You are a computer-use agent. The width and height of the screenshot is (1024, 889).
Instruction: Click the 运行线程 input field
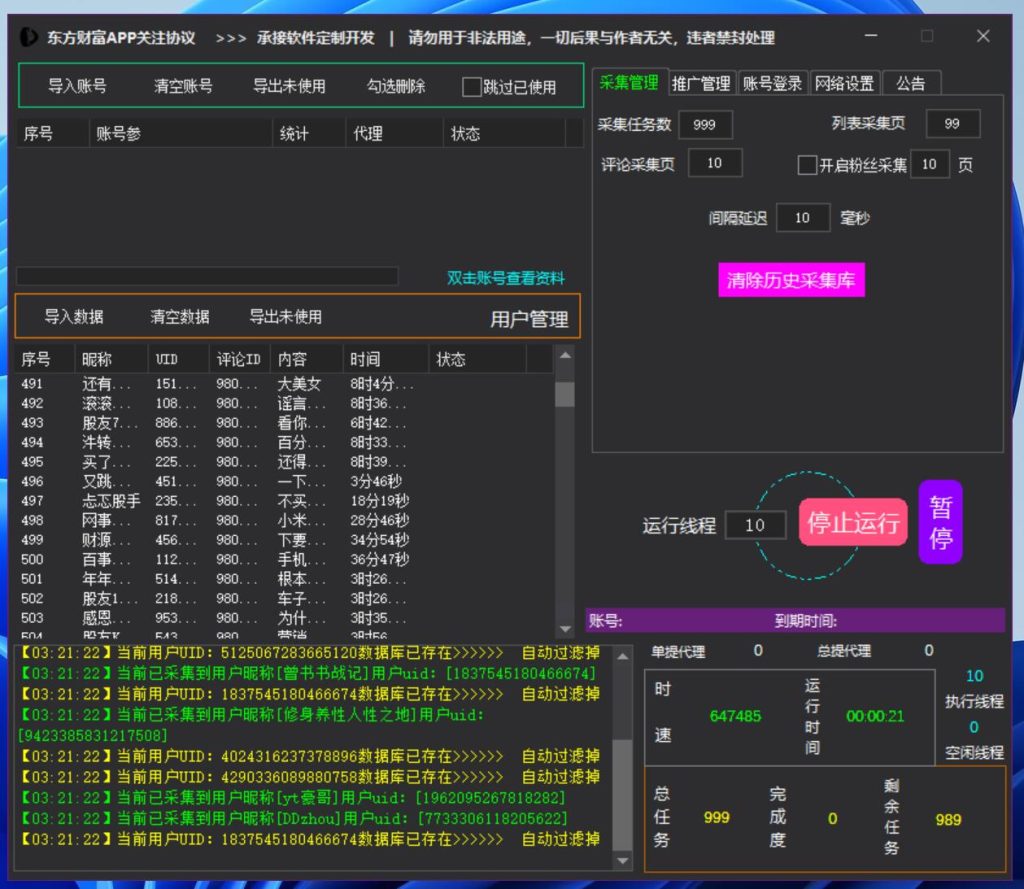tap(755, 525)
